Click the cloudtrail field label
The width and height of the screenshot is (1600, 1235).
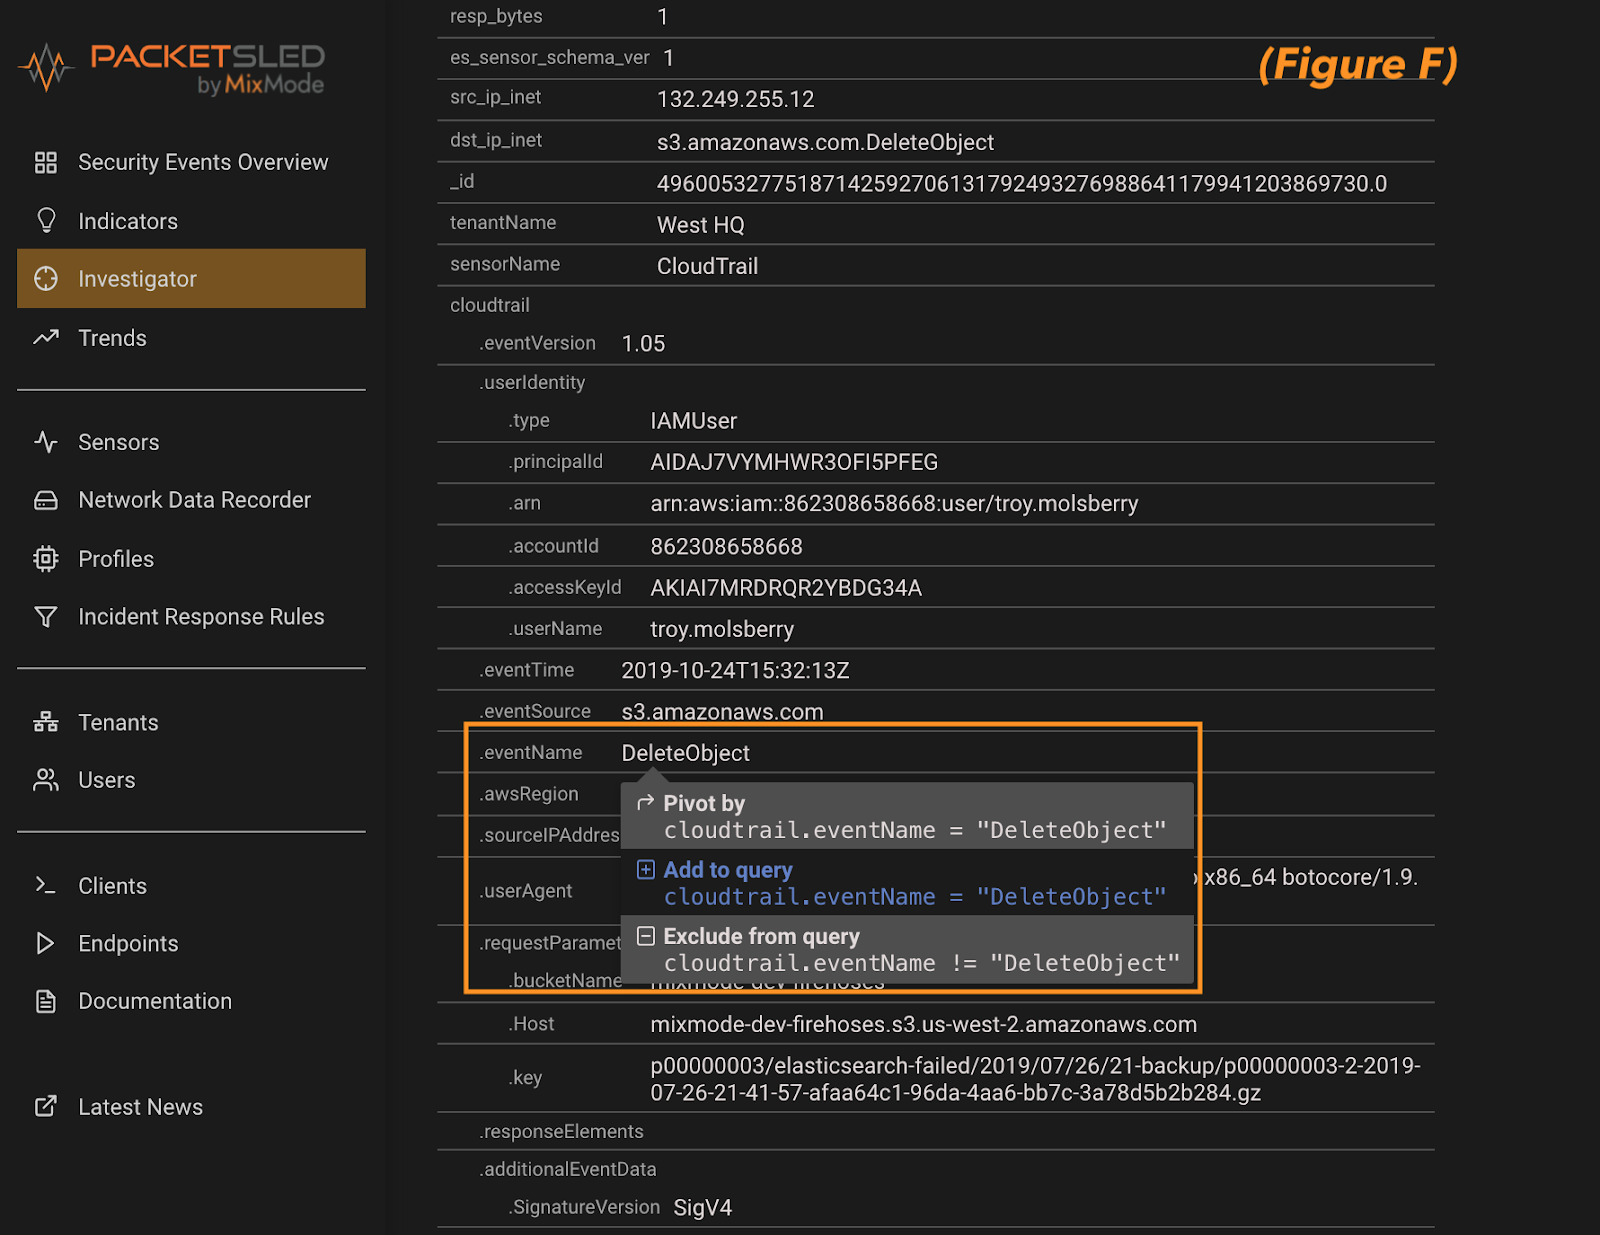(x=490, y=305)
